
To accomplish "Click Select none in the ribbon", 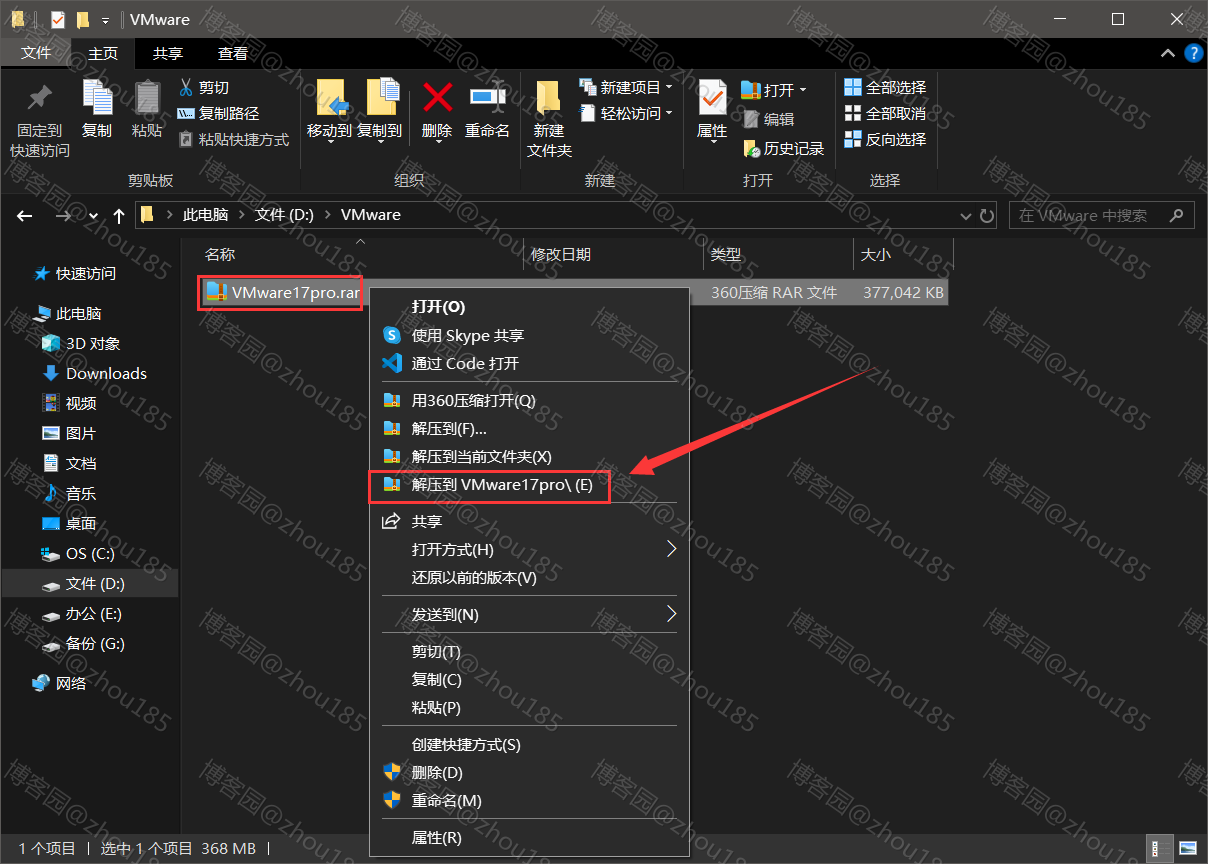I will [x=885, y=114].
